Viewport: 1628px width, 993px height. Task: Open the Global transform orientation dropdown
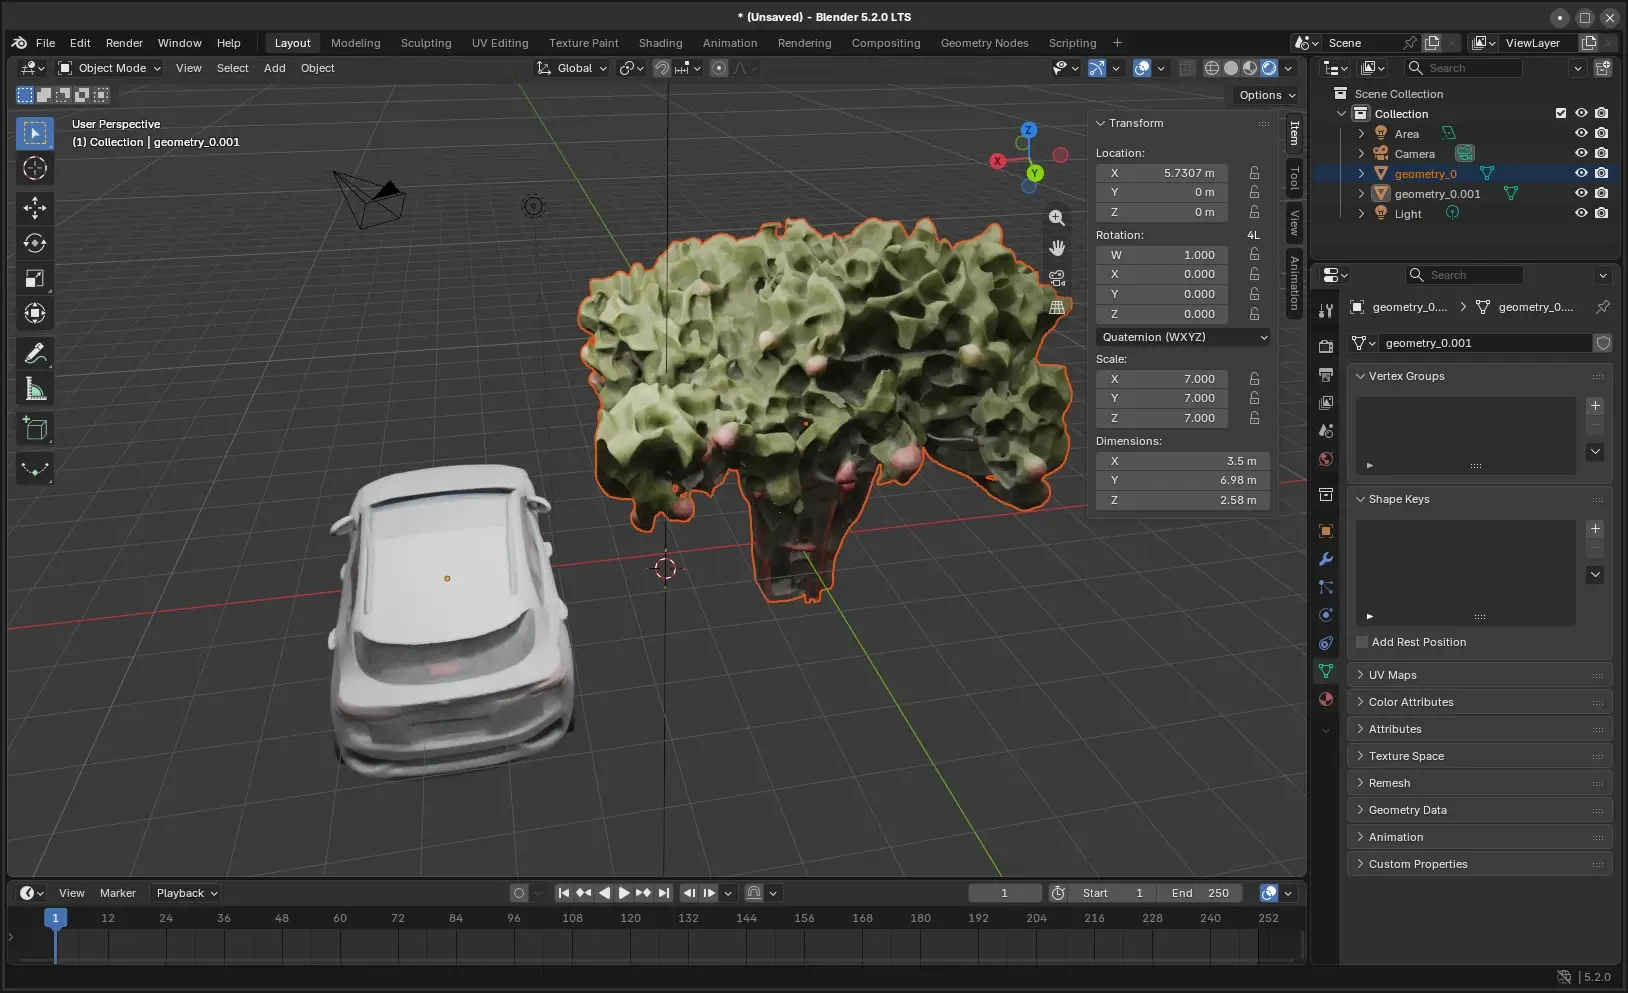572,68
